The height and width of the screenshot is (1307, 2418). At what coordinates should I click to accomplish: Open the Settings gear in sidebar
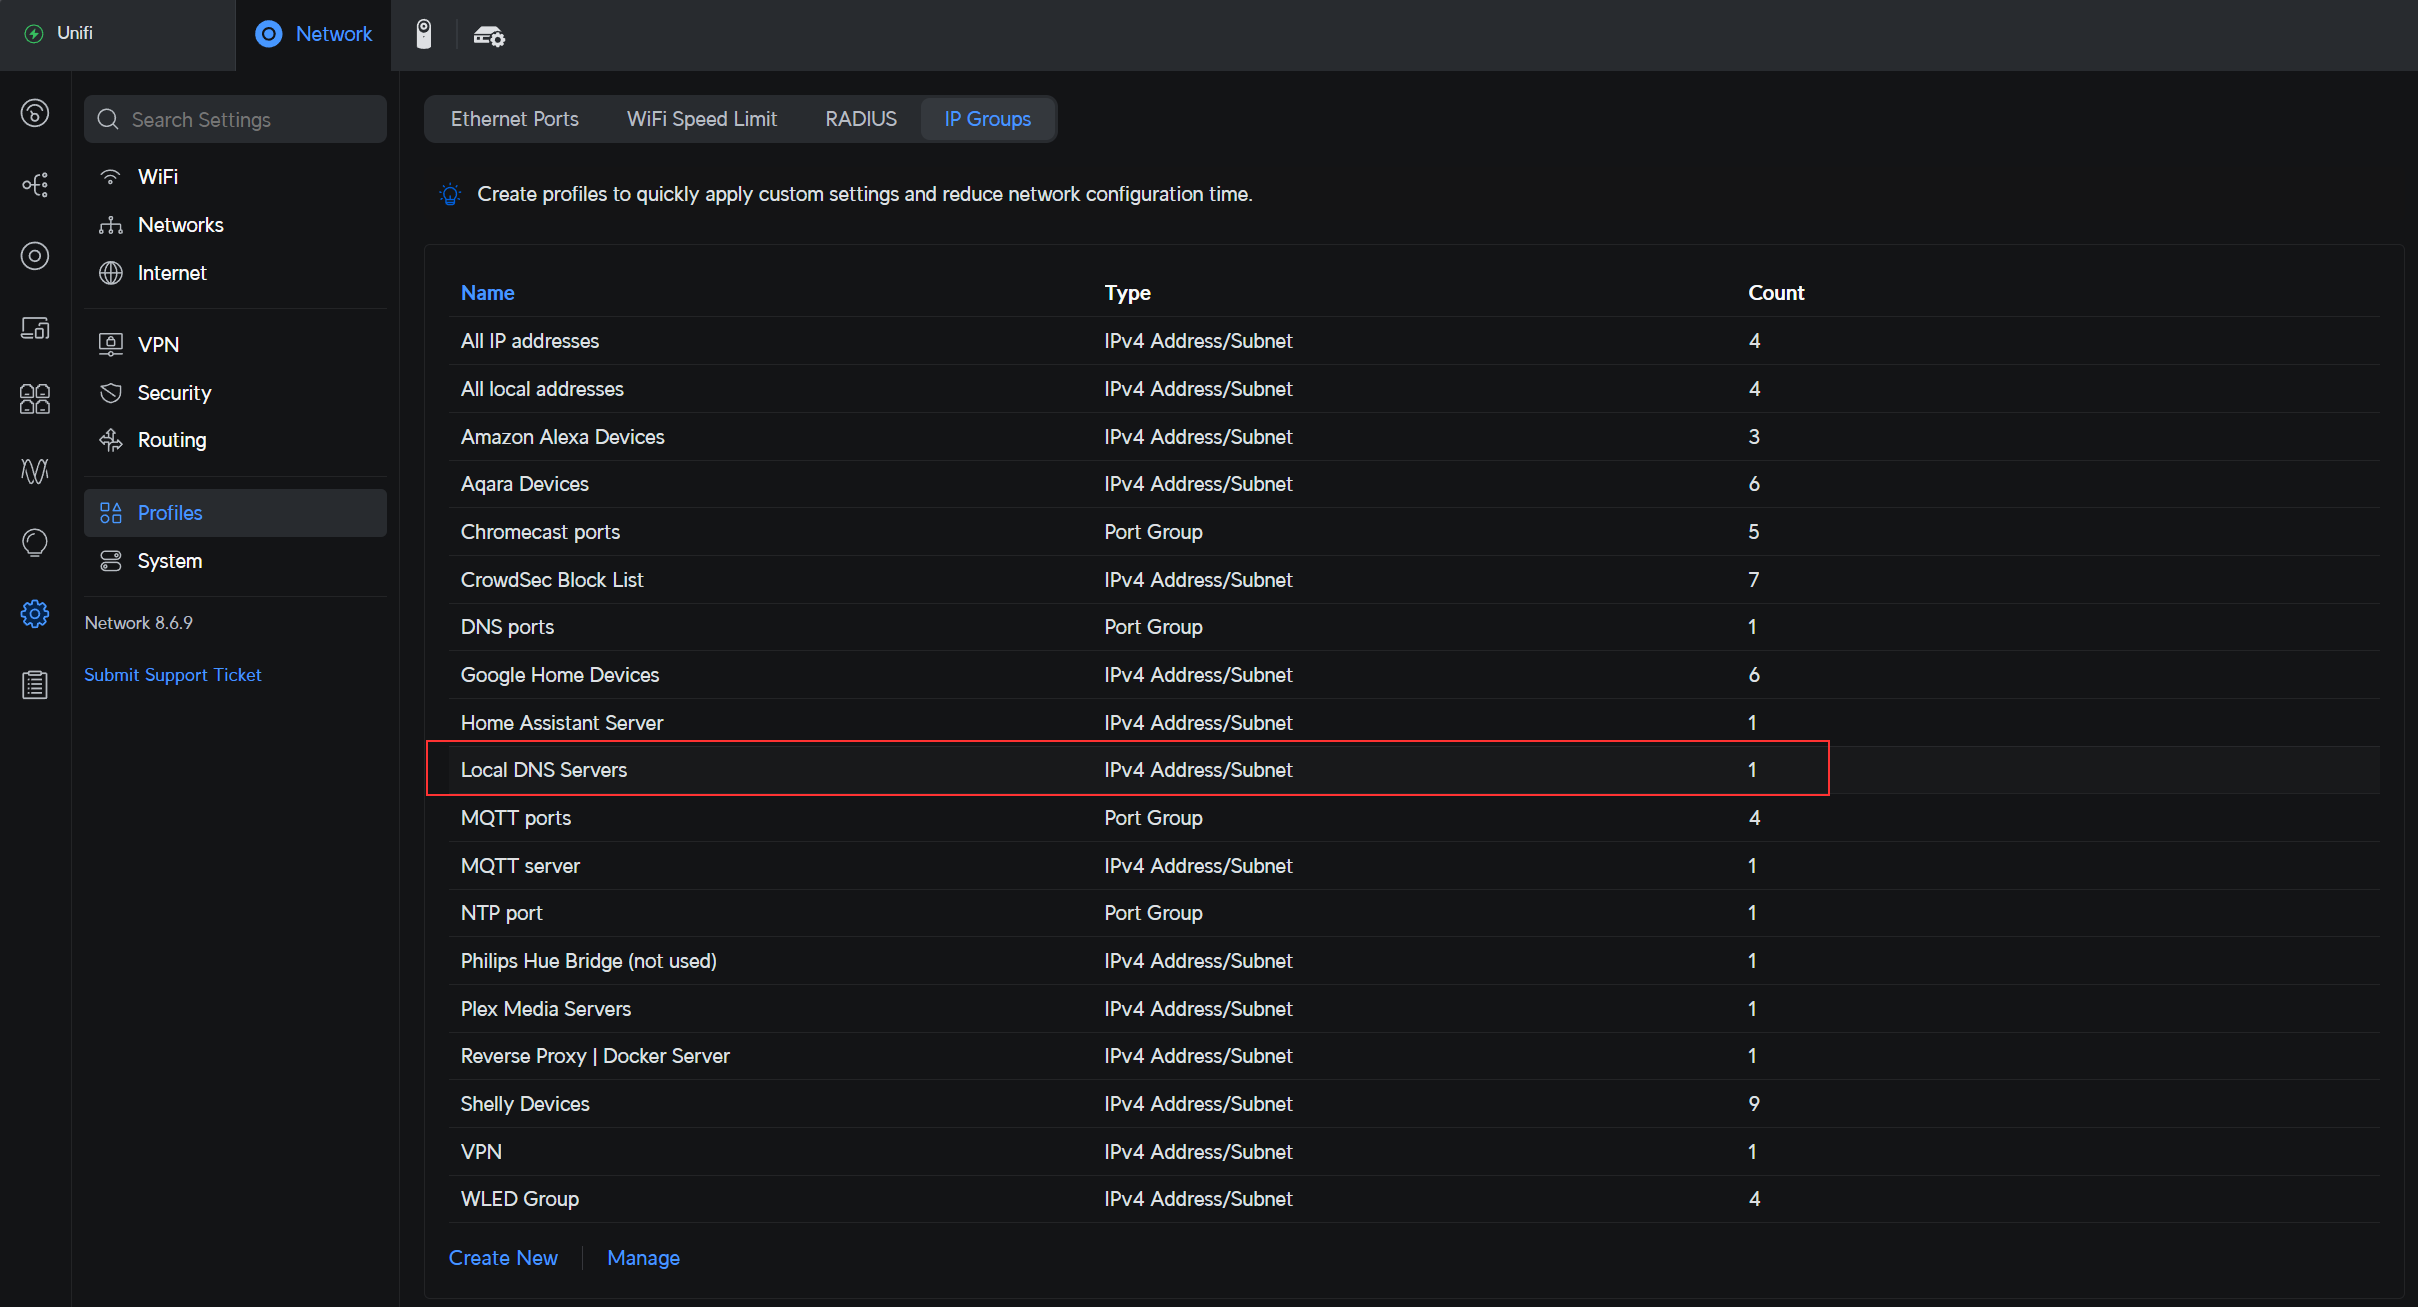35,614
